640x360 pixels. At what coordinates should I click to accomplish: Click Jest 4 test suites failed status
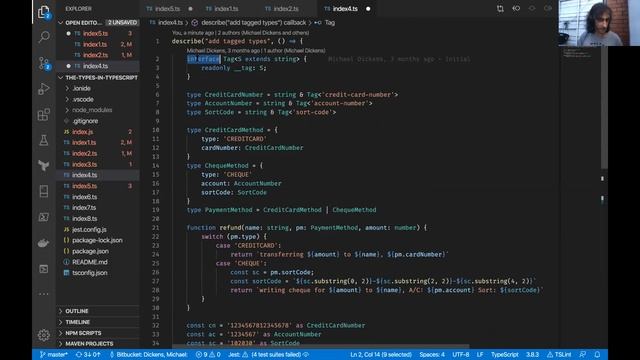tap(268, 354)
